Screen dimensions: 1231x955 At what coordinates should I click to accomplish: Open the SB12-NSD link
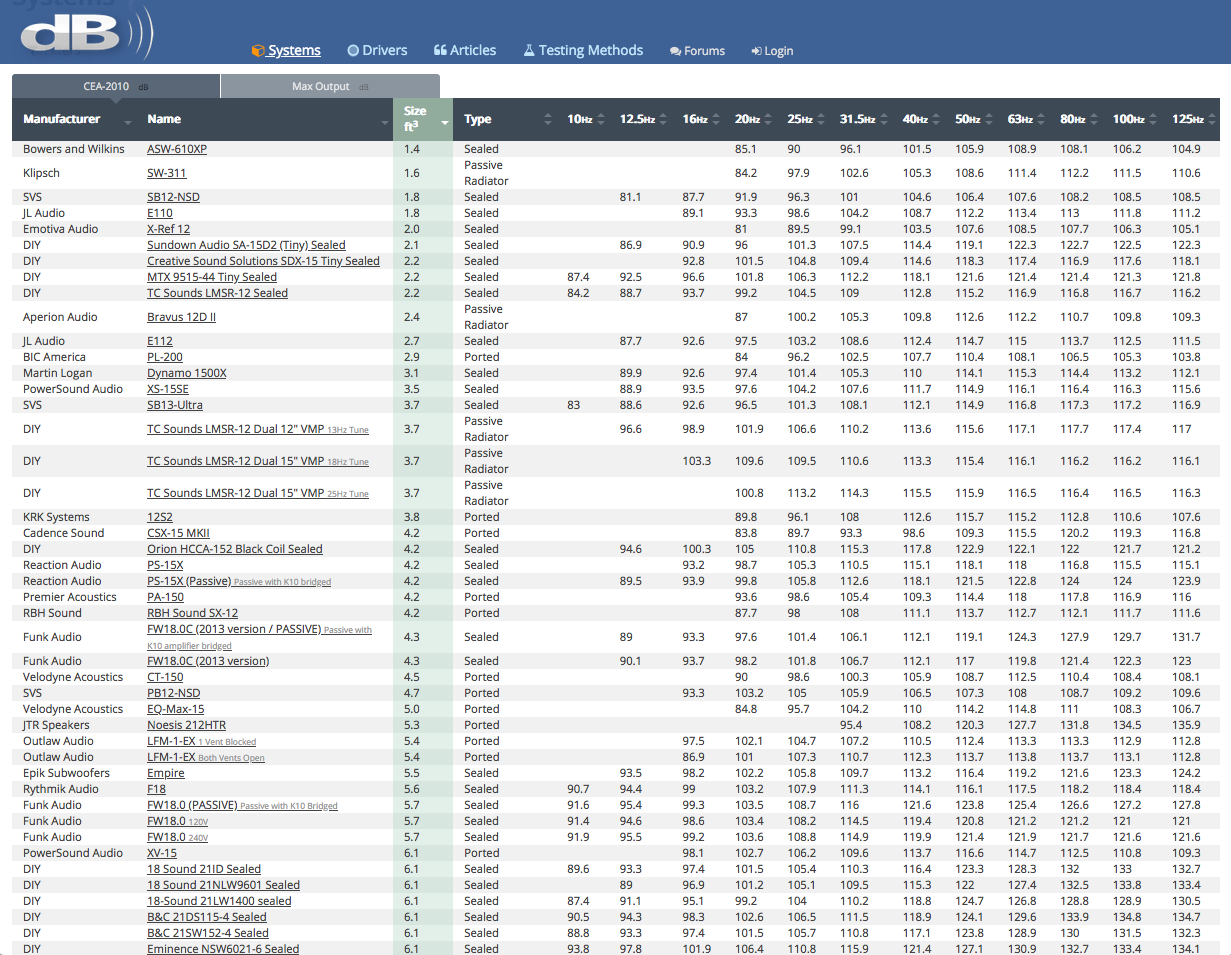point(173,197)
